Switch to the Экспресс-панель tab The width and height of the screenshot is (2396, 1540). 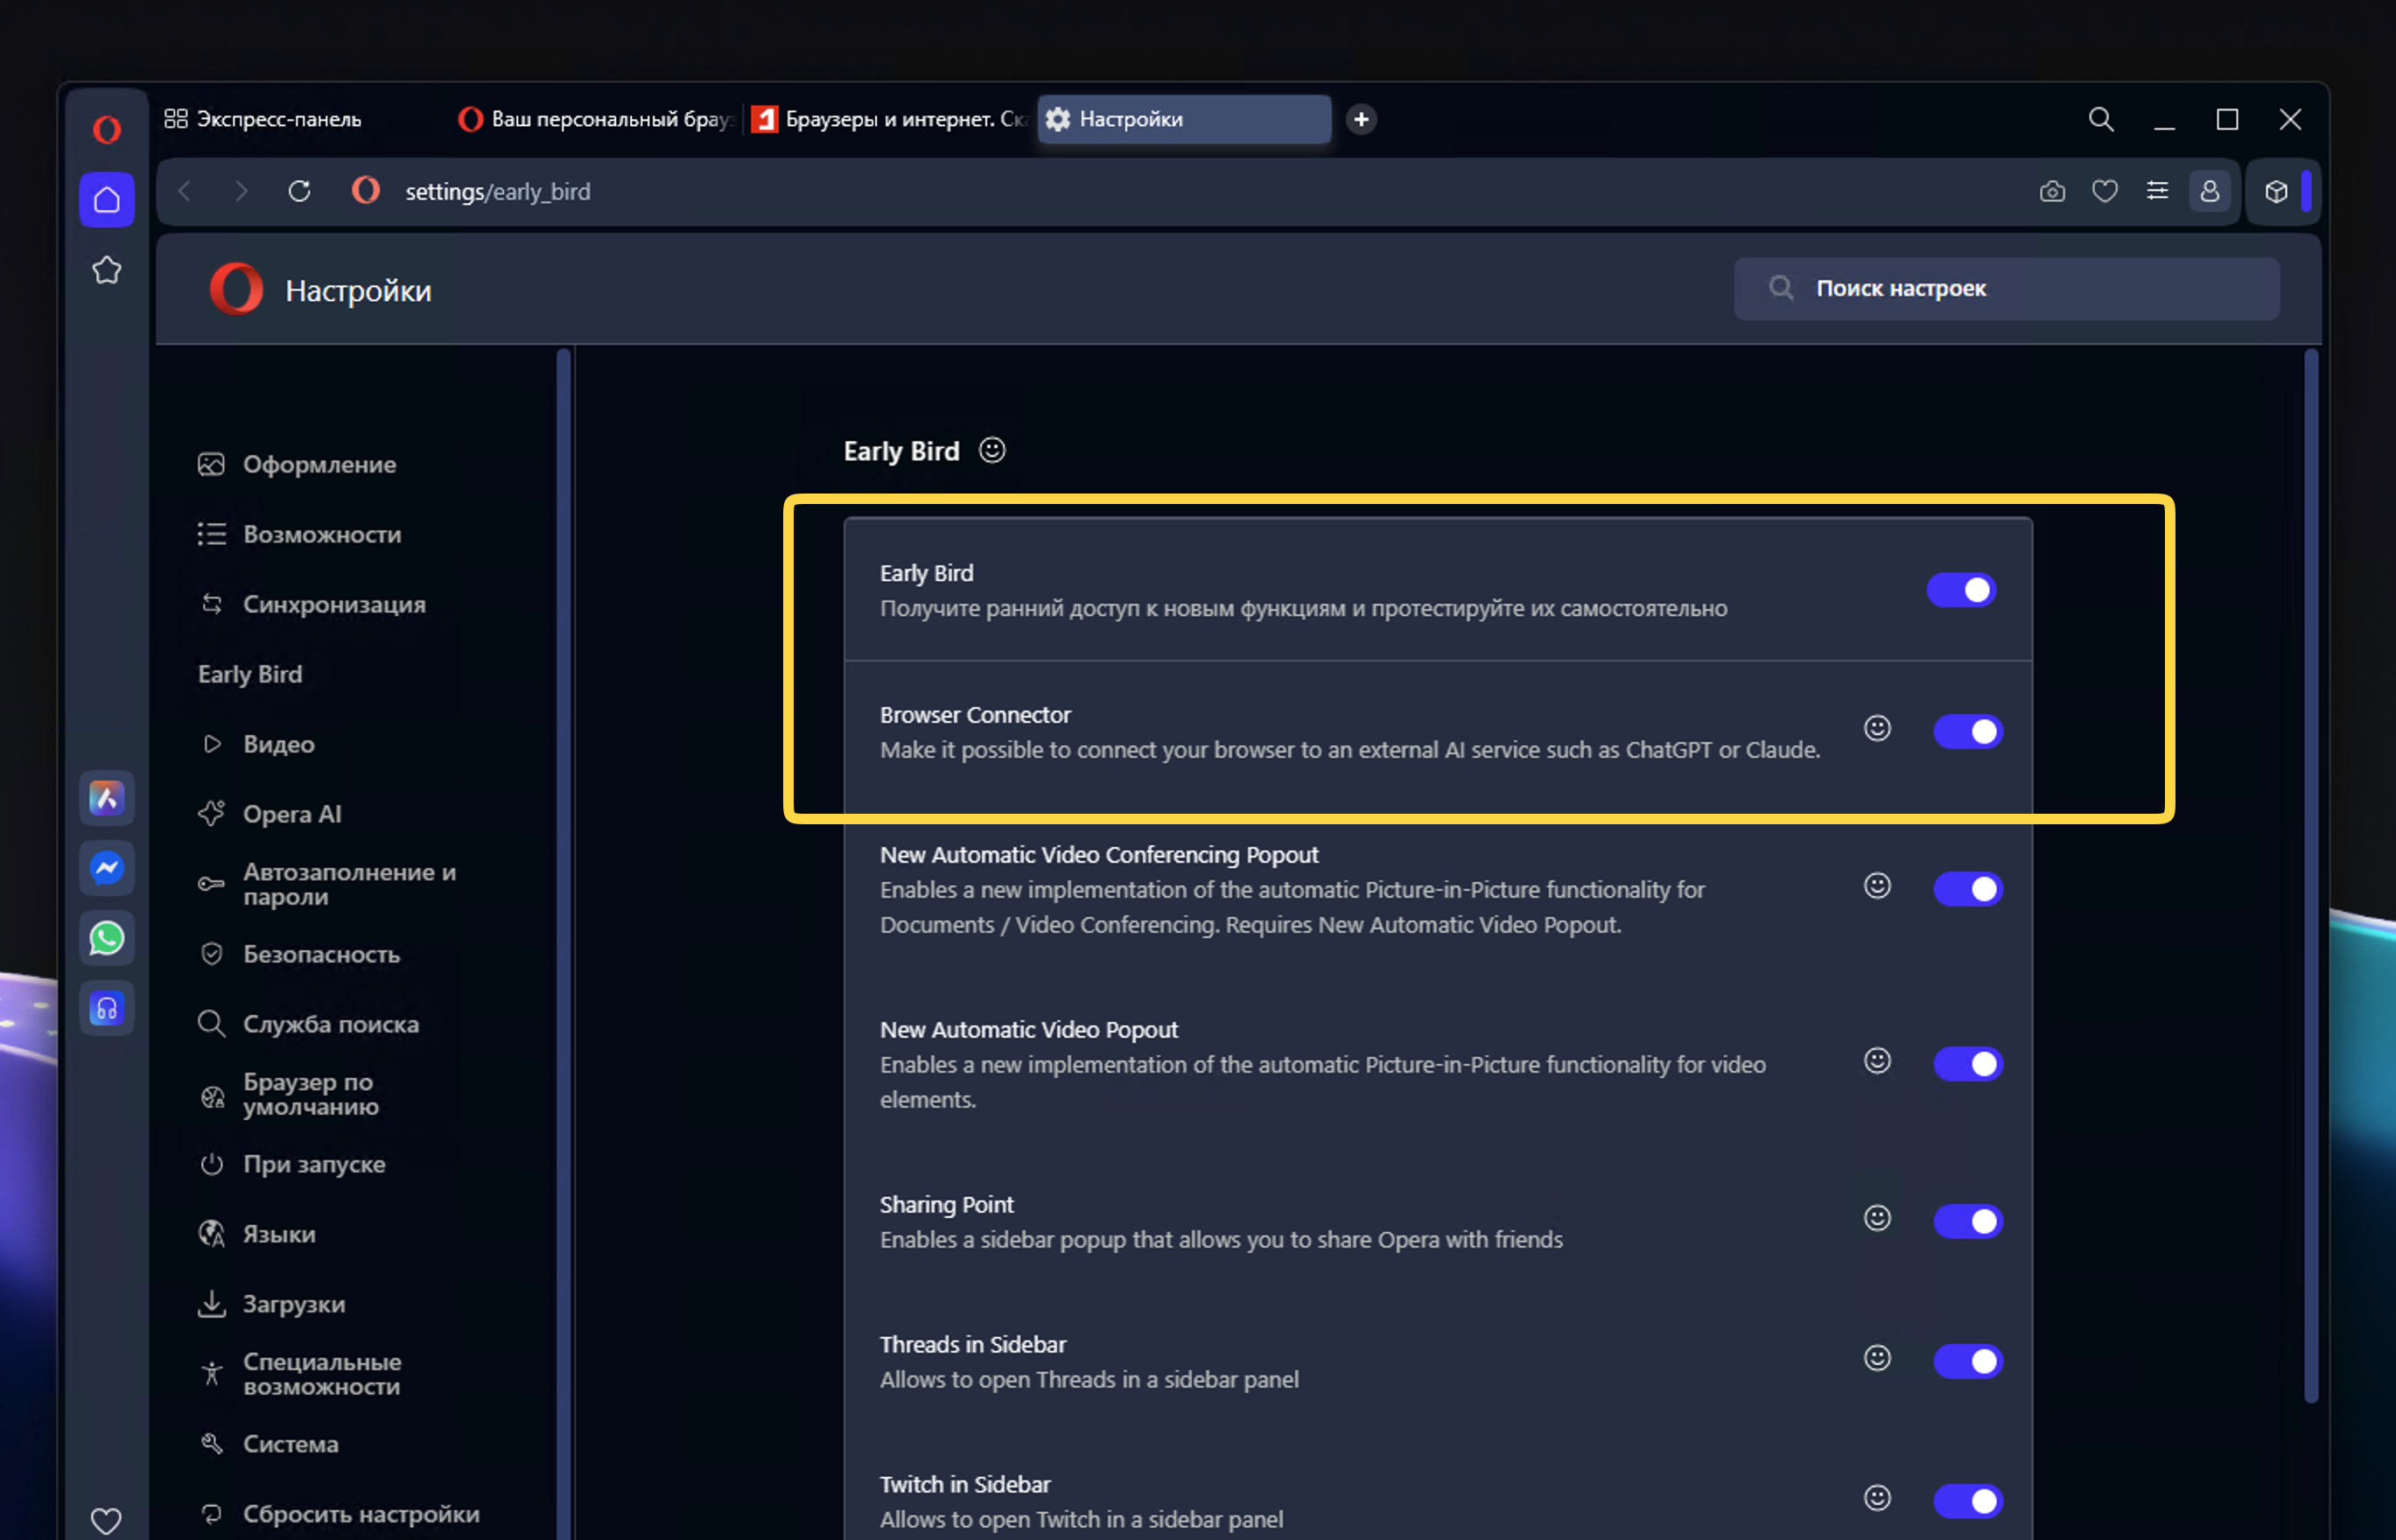pos(263,119)
